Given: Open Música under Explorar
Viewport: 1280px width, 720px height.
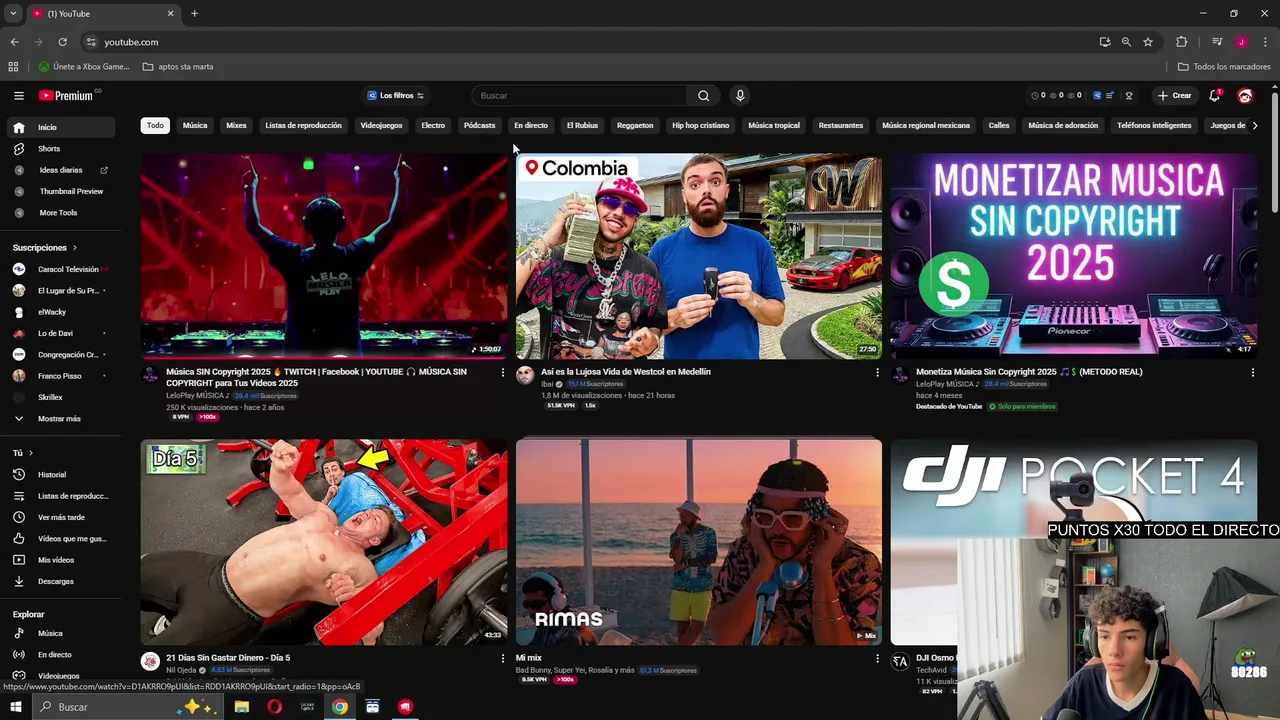Looking at the screenshot, I should click(x=62, y=633).
